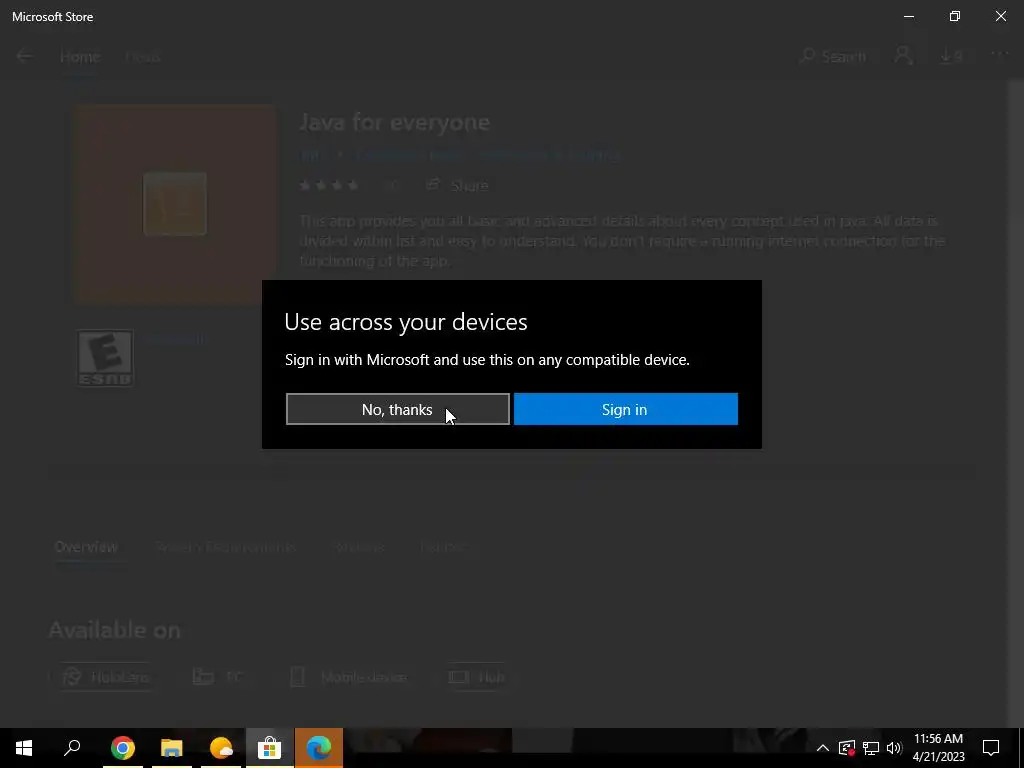Screen dimensions: 1024x768
Task: Select the Overview tab
Action: tap(86, 547)
